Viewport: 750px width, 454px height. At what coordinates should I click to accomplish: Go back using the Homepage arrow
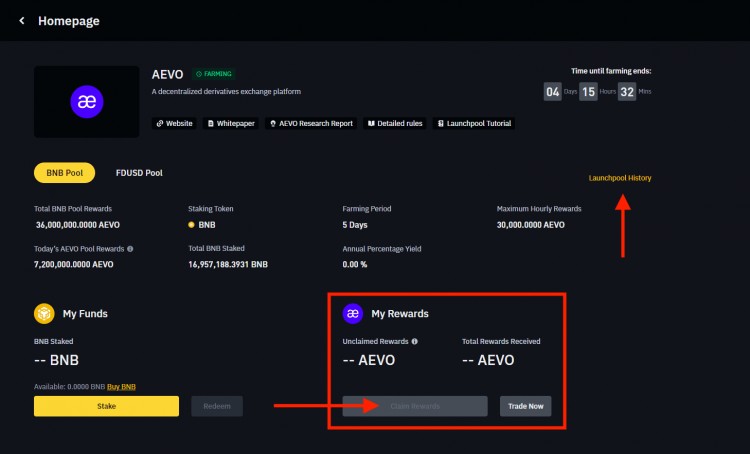22,21
